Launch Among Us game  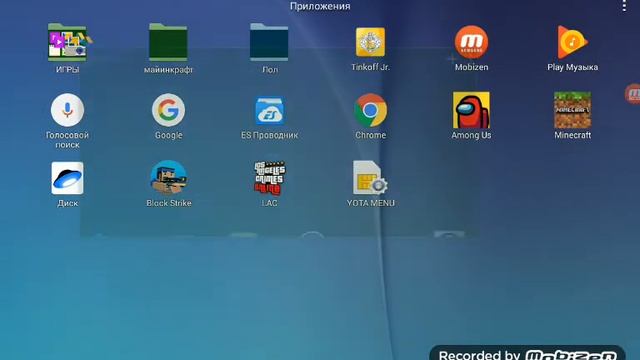tap(471, 110)
